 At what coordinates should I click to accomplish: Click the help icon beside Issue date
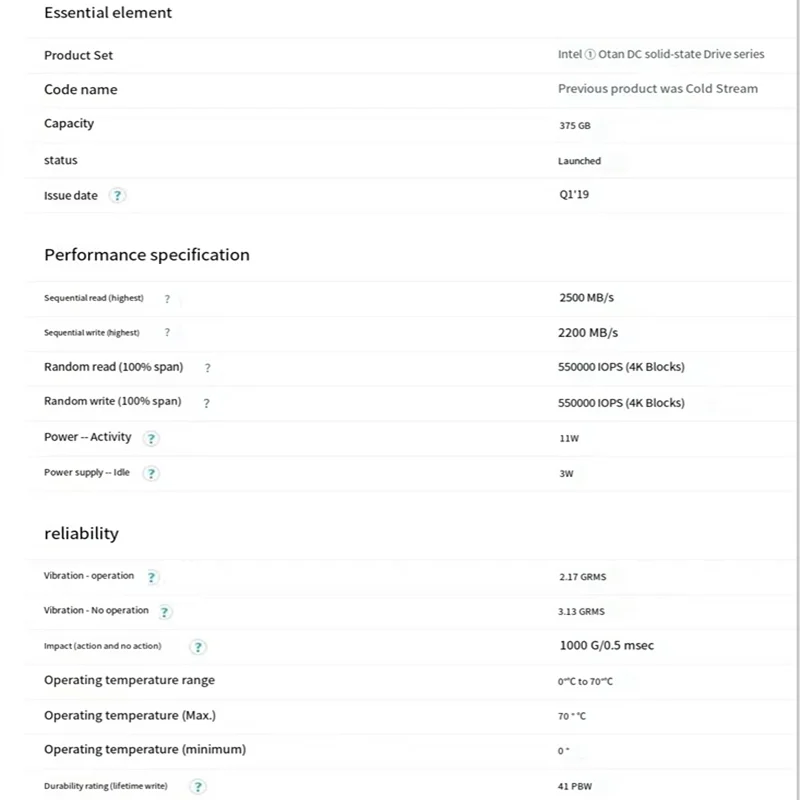click(117, 196)
